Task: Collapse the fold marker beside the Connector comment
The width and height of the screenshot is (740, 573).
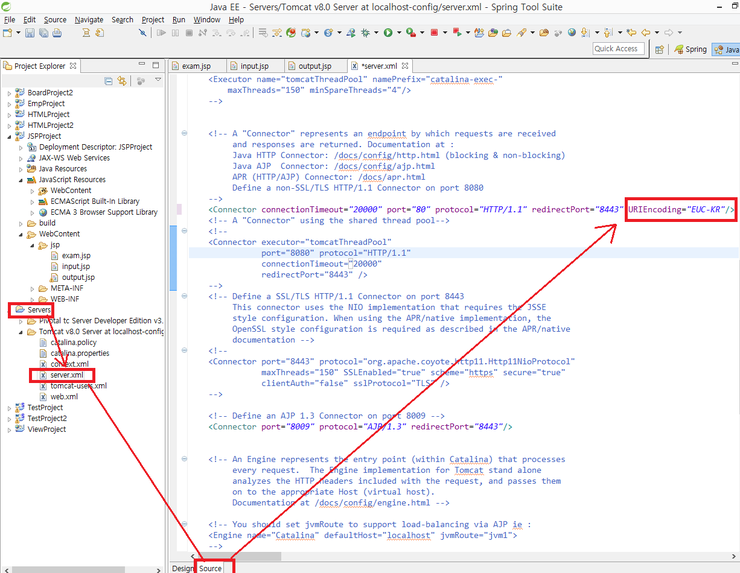Action: (184, 133)
